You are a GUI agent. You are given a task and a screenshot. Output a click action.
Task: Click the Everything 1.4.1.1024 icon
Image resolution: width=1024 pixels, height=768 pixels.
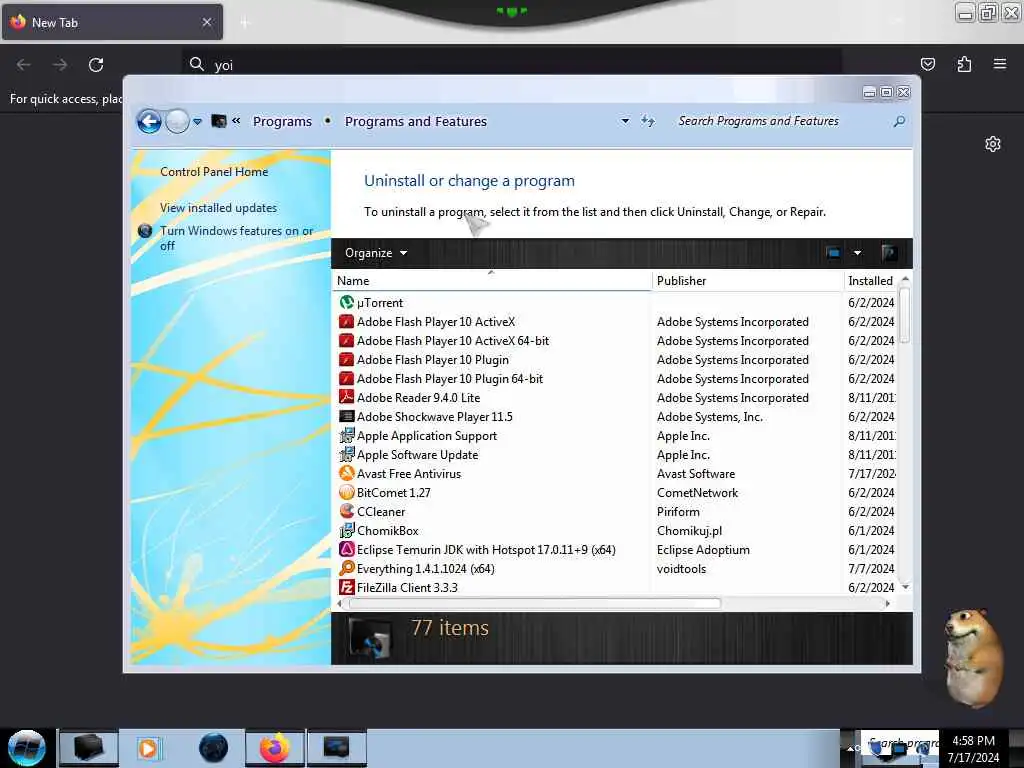[347, 568]
